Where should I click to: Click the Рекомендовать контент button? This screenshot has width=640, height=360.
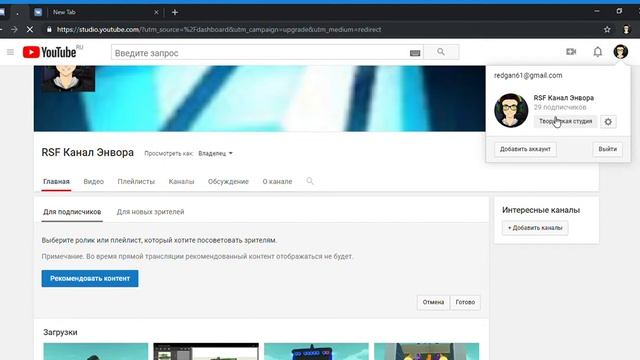click(90, 278)
